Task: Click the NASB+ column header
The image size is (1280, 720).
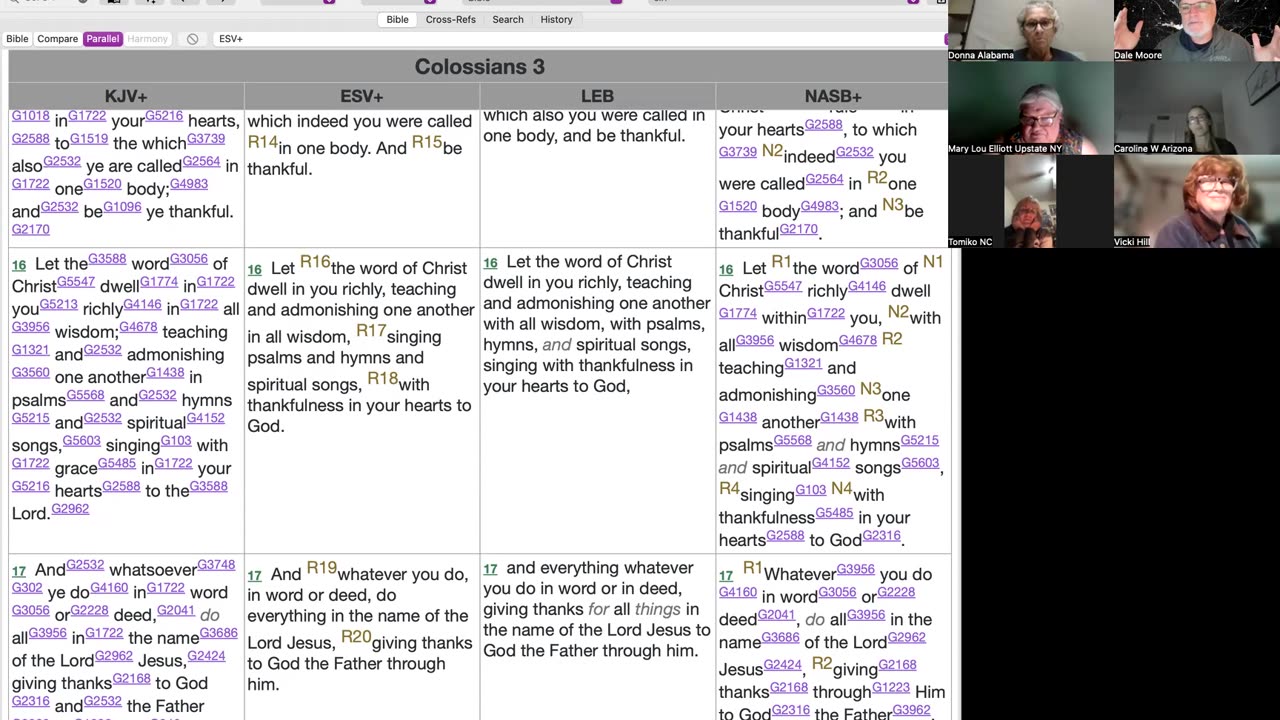Action: (833, 96)
